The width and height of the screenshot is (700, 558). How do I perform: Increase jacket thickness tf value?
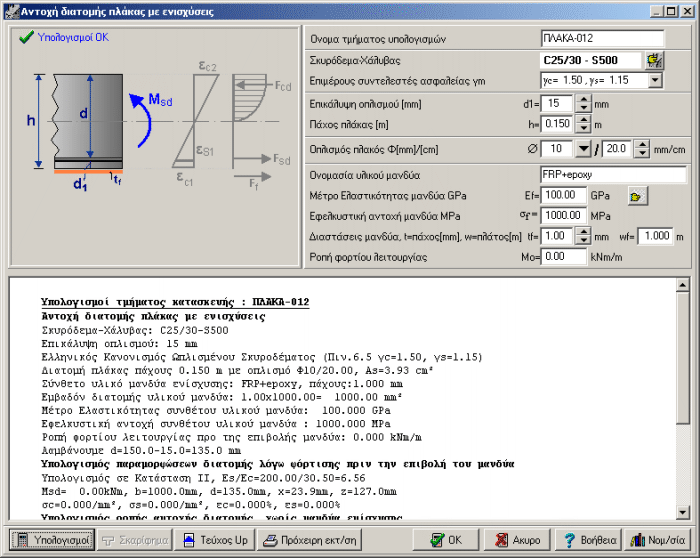point(583,232)
